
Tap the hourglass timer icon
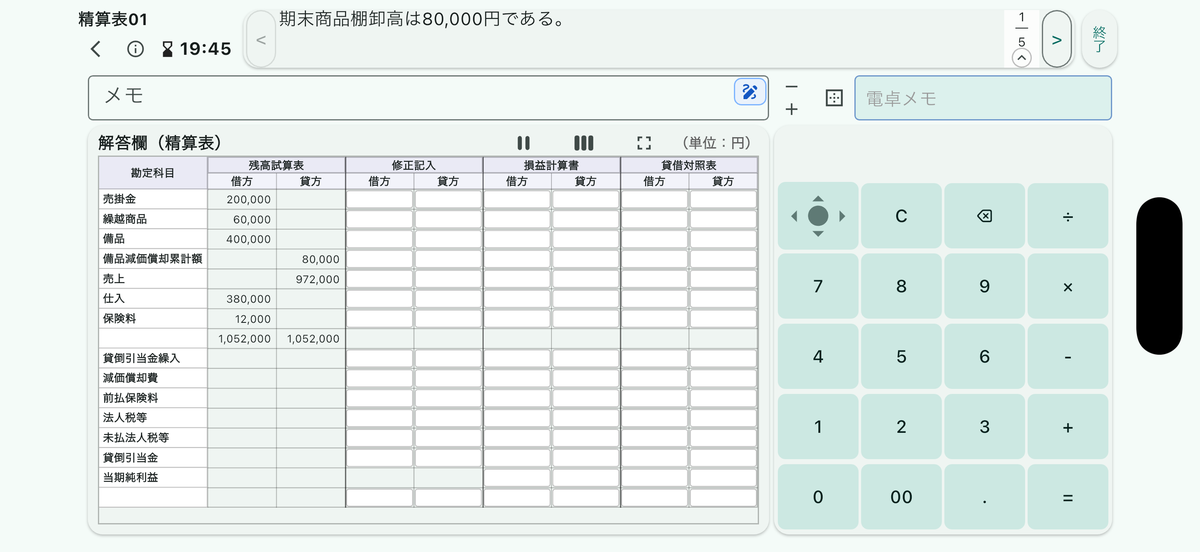(x=167, y=49)
